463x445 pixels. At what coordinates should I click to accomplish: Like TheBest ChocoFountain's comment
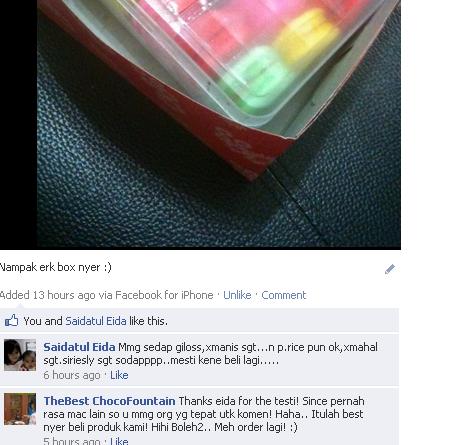[x=119, y=441]
